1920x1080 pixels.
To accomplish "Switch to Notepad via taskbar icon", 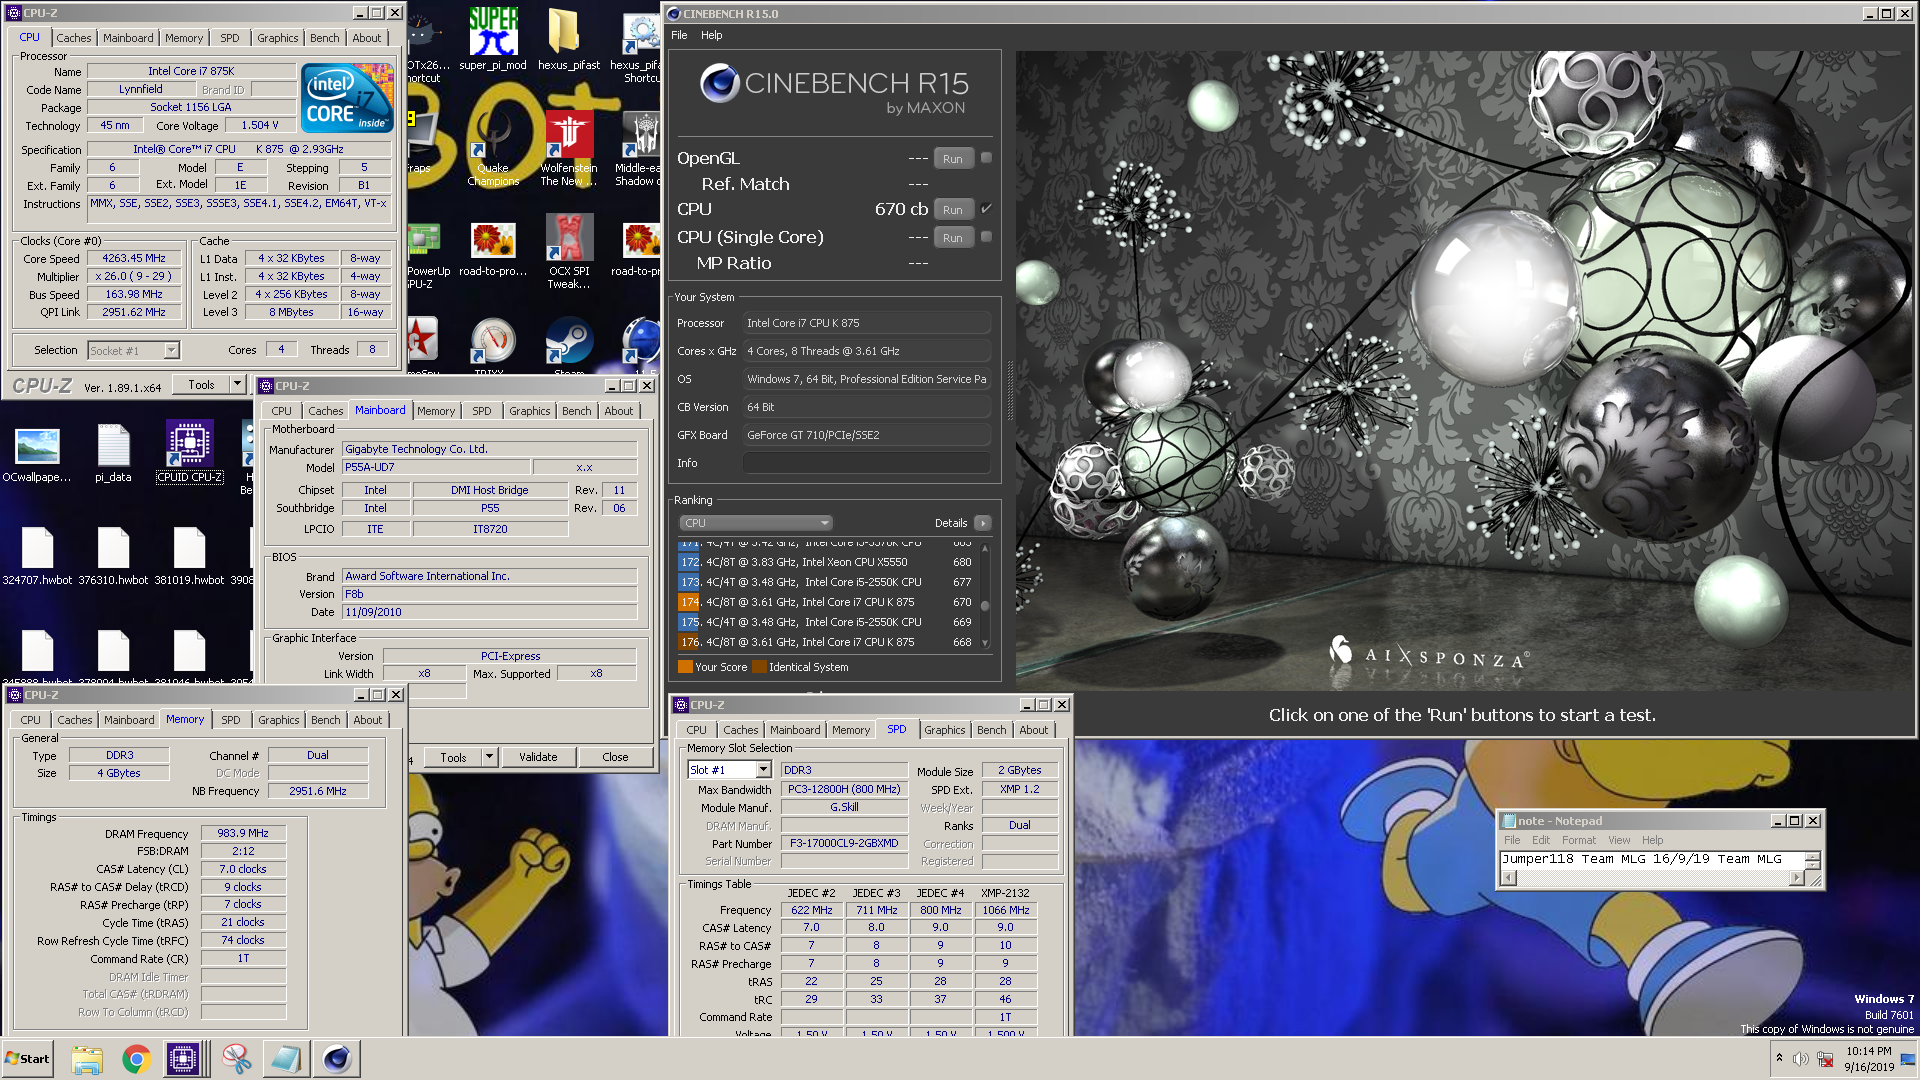I will point(286,1059).
